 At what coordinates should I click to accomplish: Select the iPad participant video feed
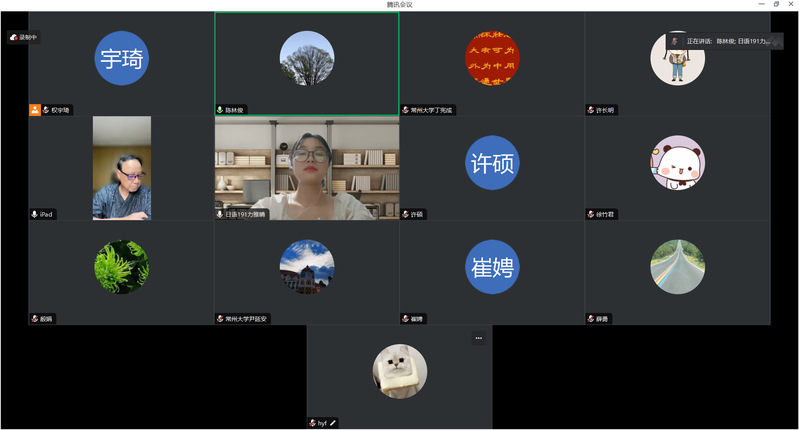(122, 167)
